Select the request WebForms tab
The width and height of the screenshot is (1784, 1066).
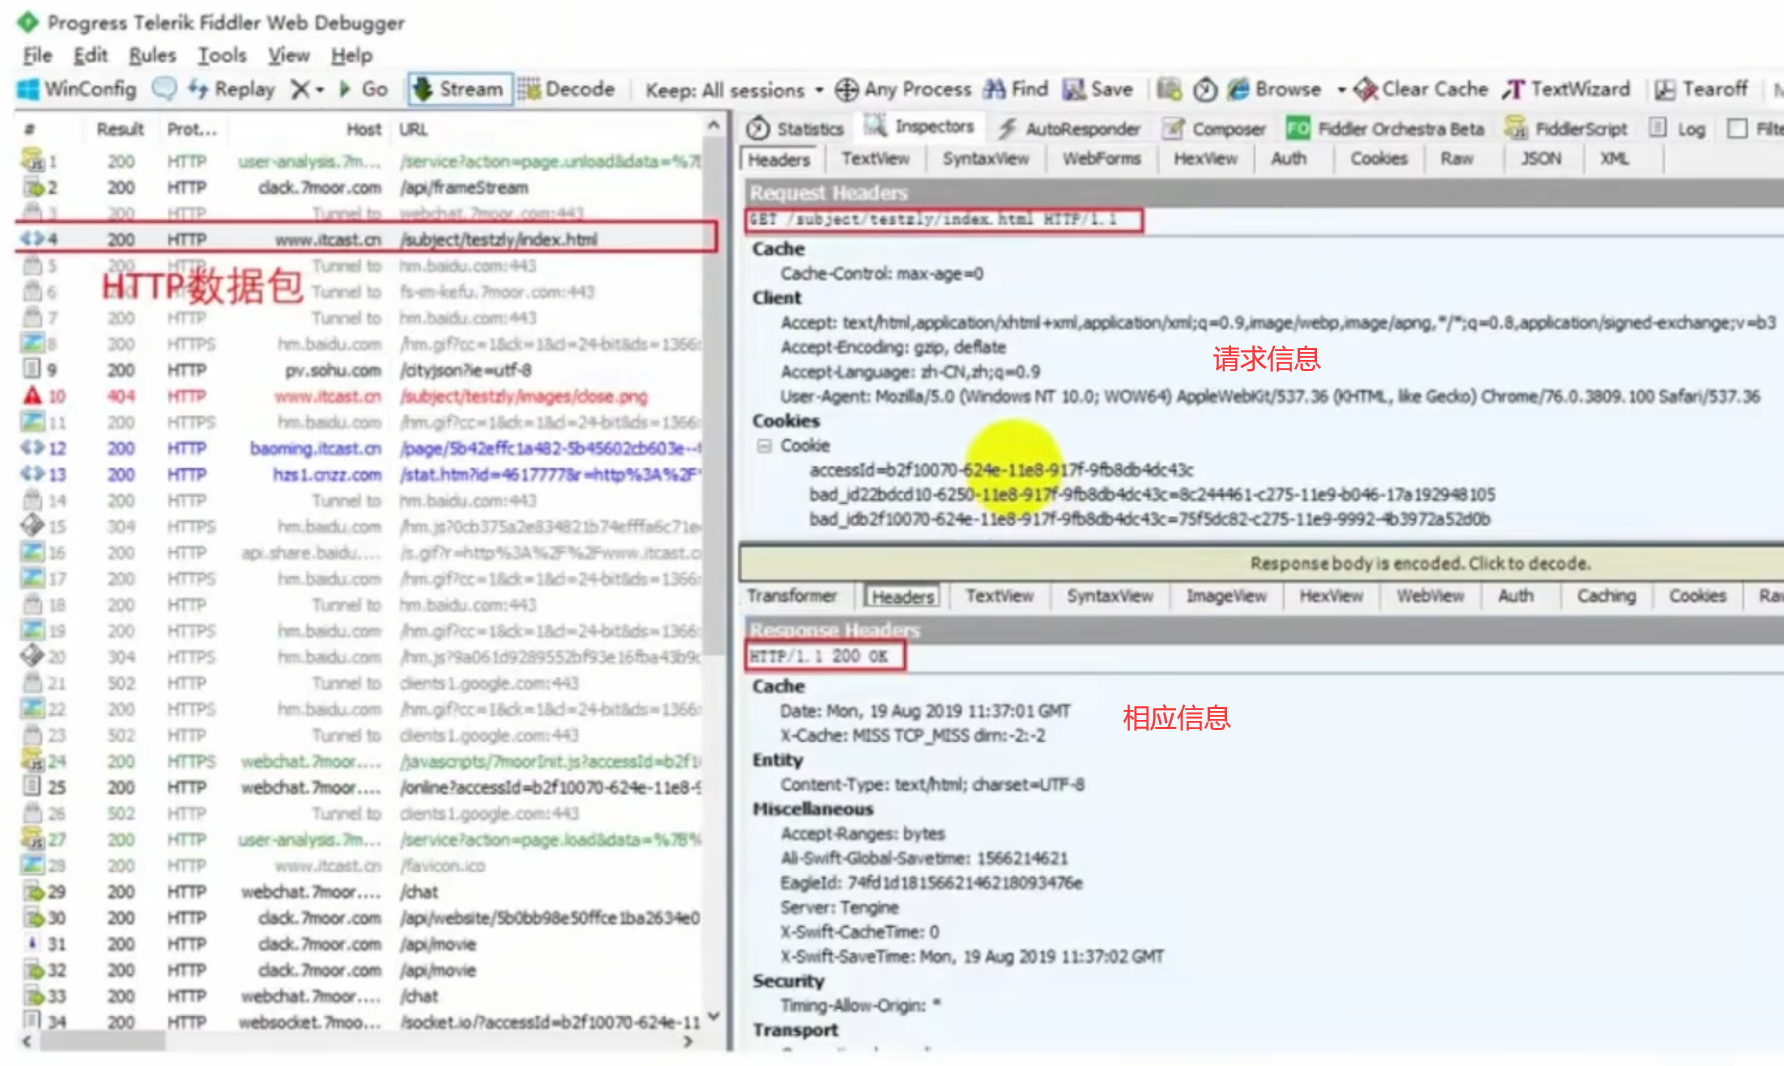1101,159
